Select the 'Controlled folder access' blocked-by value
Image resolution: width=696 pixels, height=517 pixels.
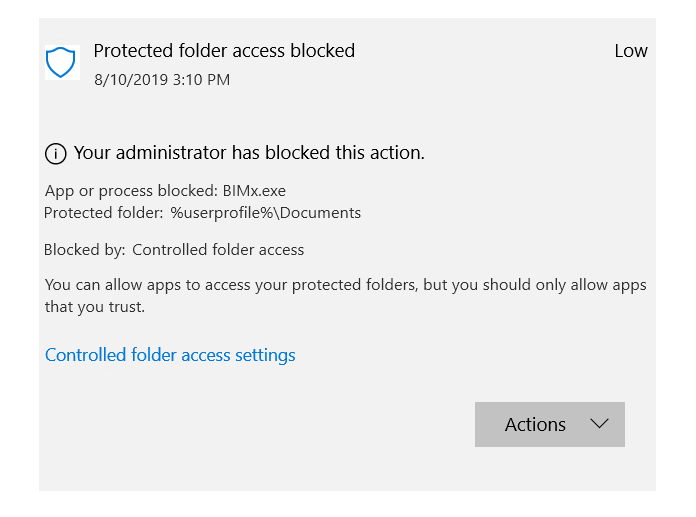point(218,250)
